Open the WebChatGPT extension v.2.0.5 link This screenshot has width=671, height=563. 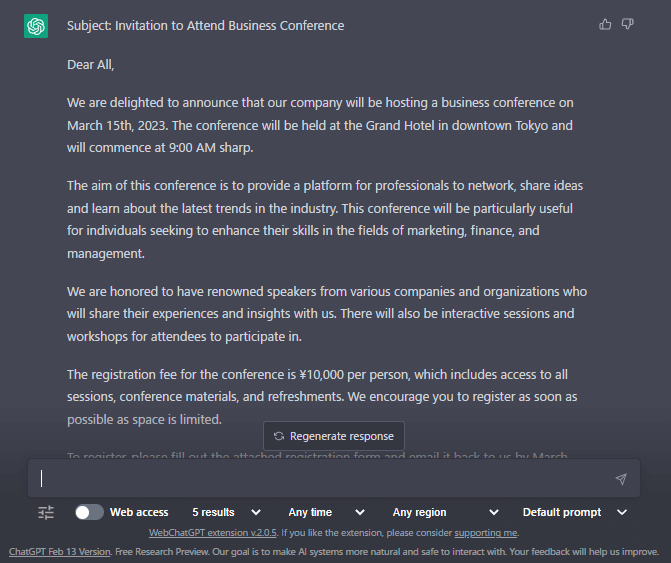213,533
